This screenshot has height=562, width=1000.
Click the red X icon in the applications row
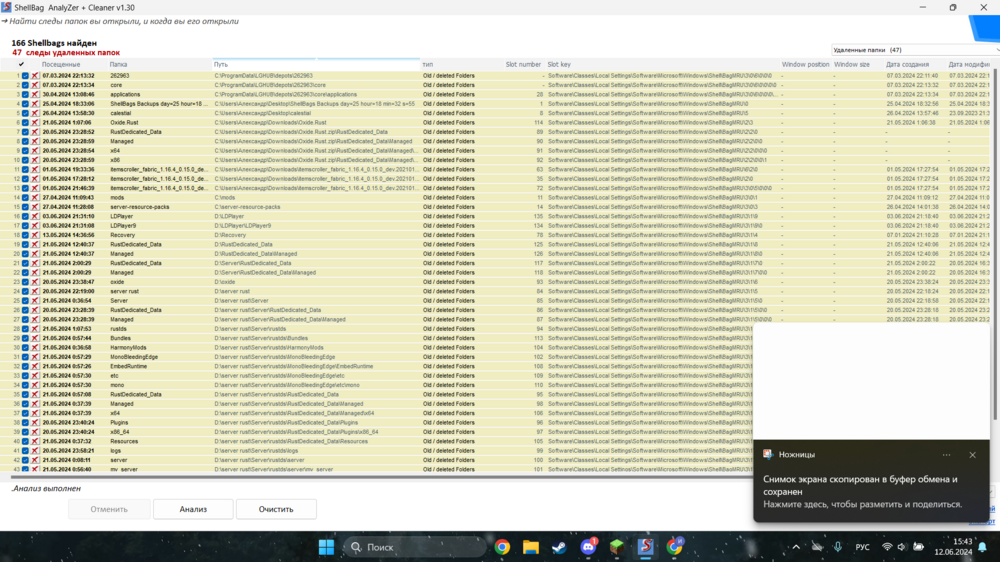35,94
